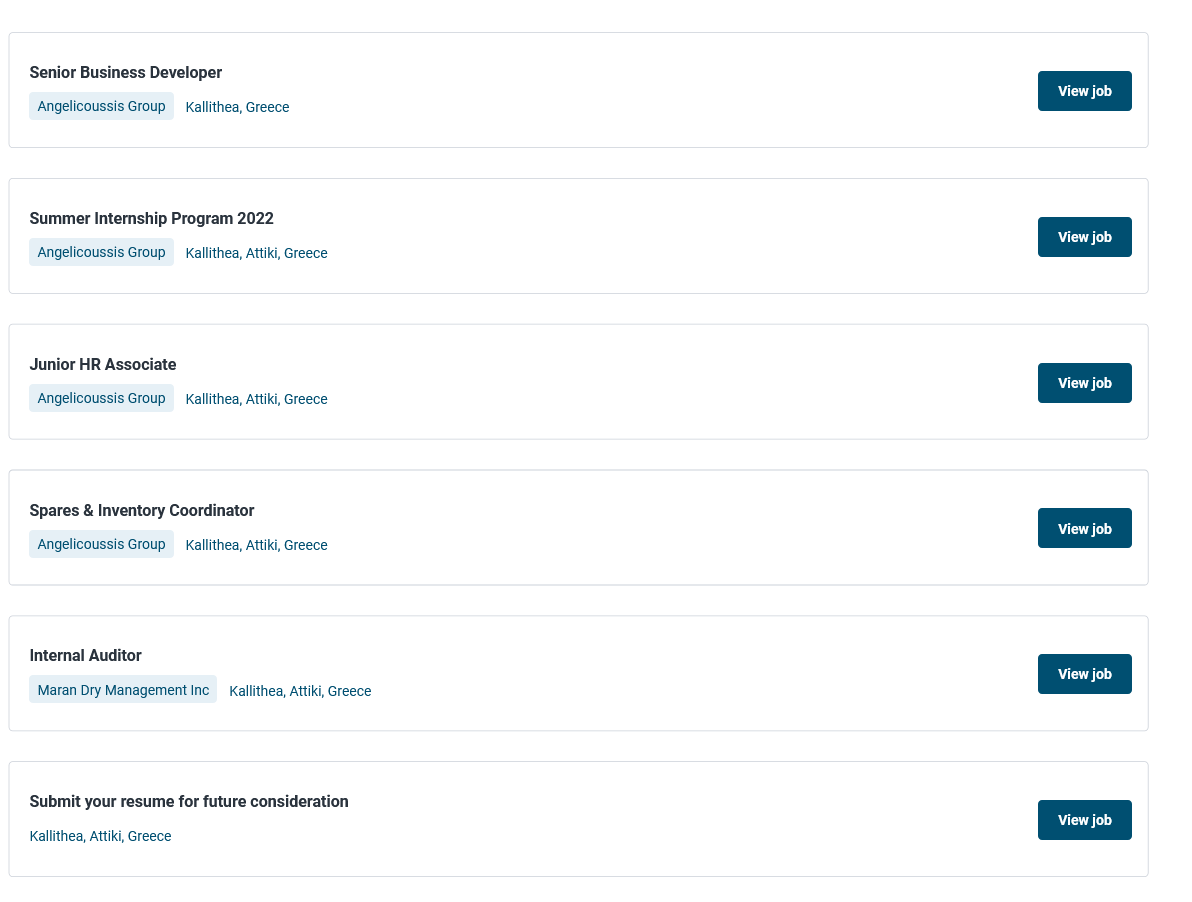Select the Maran Dry Management Inc tag

tap(123, 690)
